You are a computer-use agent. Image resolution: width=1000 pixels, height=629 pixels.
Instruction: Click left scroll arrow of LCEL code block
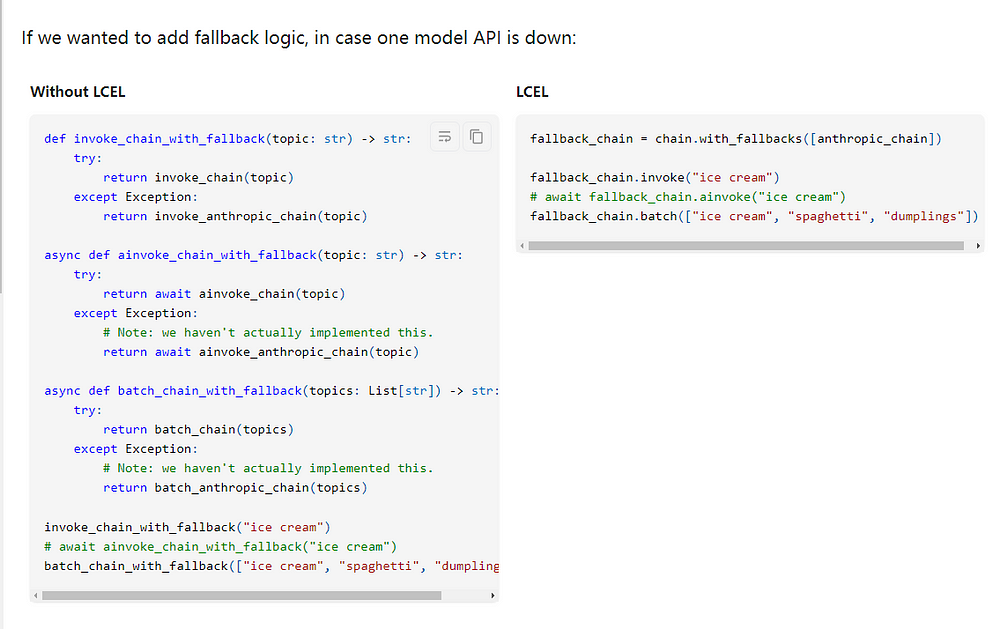(521, 245)
